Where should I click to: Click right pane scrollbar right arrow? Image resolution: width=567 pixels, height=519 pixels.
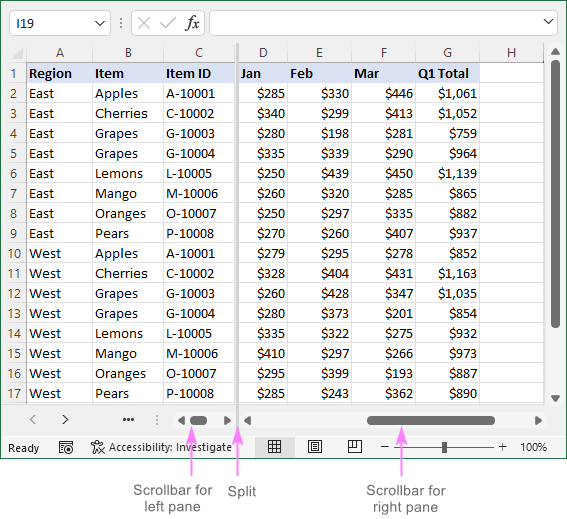[x=538, y=420]
